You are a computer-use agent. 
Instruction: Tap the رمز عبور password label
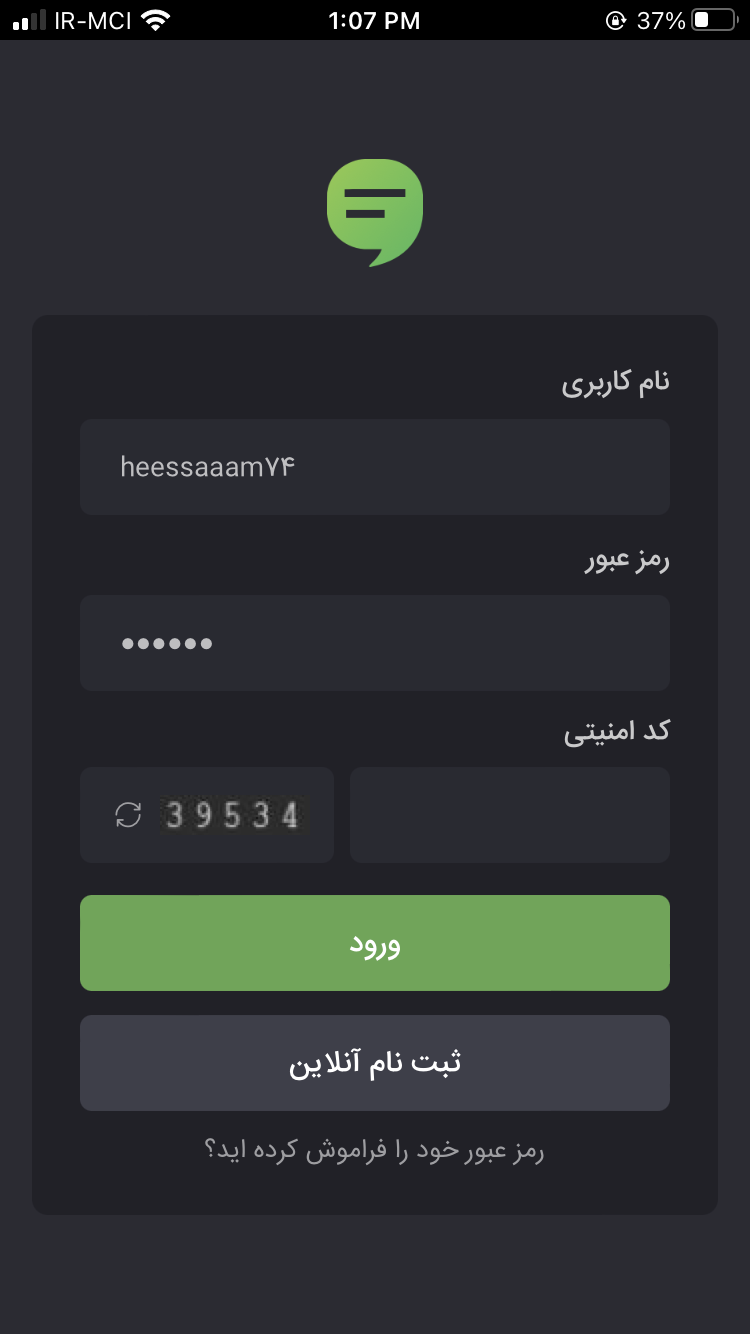point(627,560)
